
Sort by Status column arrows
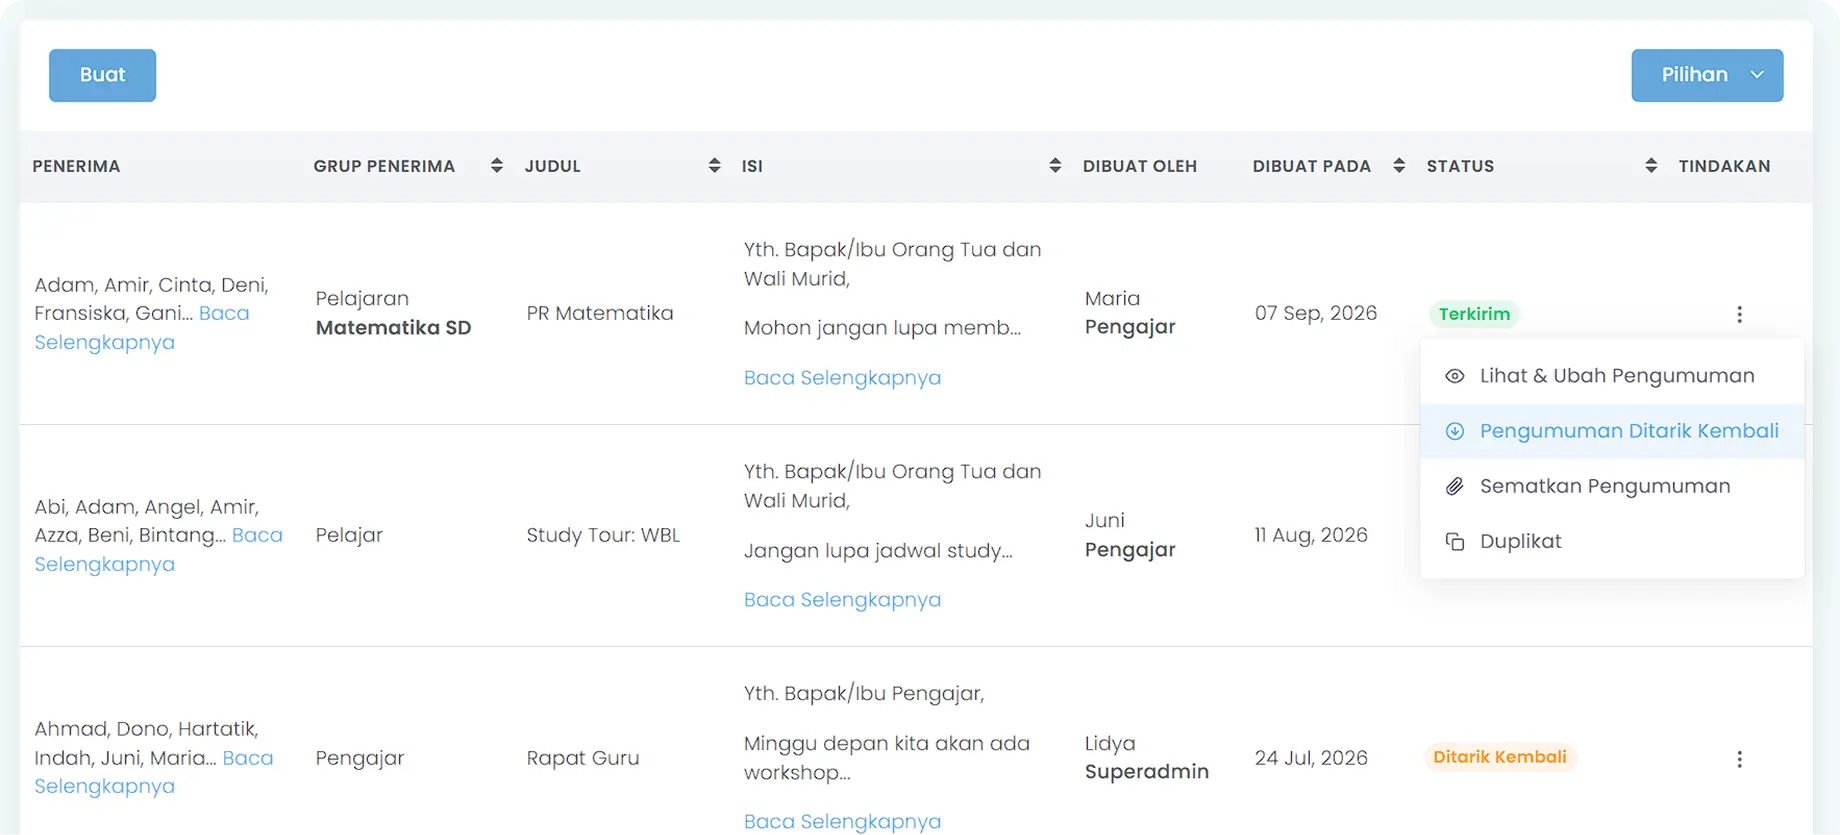click(x=1651, y=166)
